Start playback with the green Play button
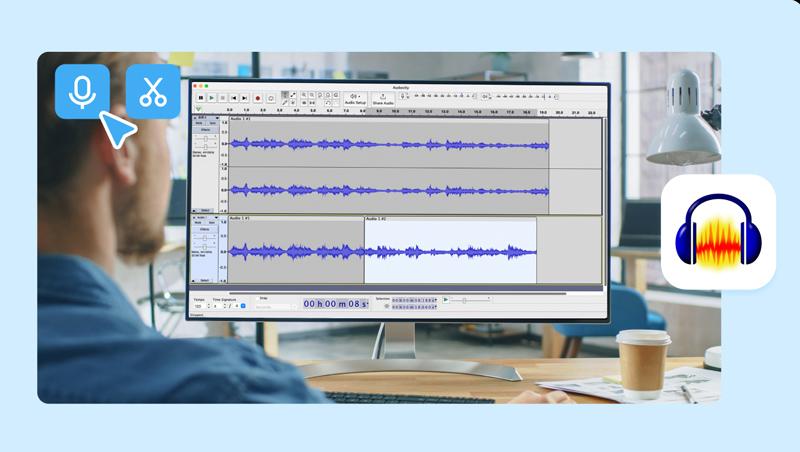 click(x=212, y=98)
